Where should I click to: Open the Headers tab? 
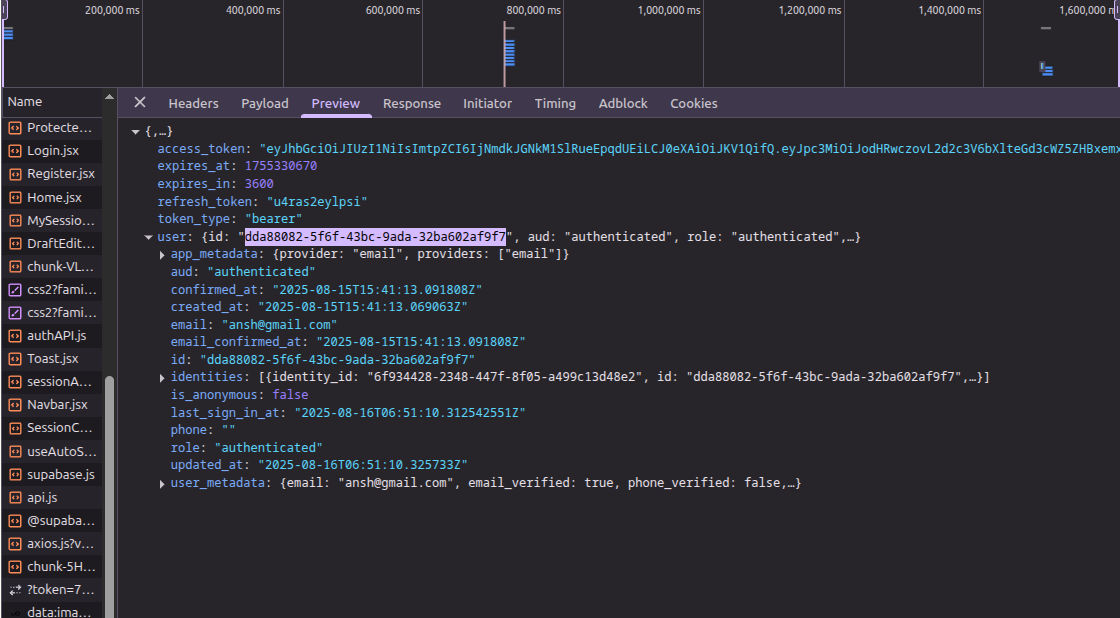point(194,104)
